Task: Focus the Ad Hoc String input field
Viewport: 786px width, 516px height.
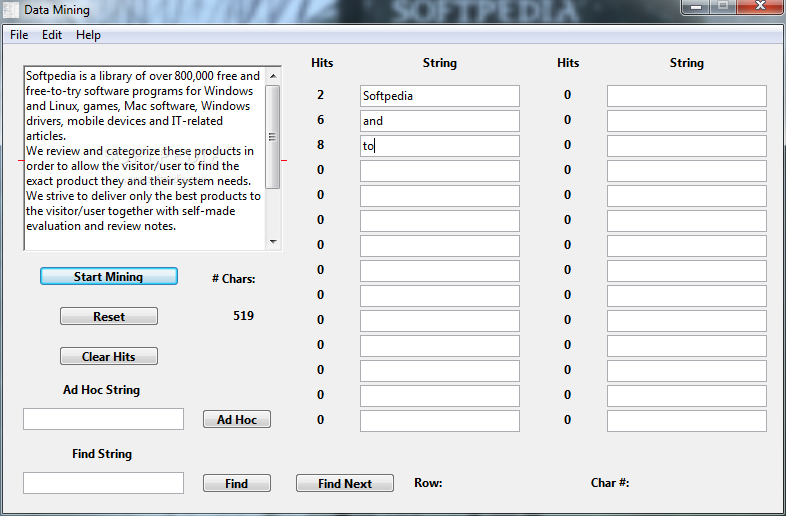Action: point(103,419)
